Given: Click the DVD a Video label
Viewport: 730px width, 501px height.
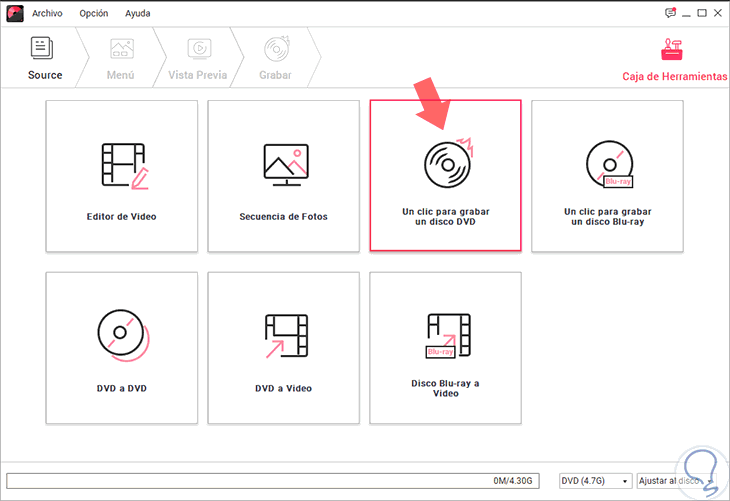Looking at the screenshot, I should pyautogui.click(x=284, y=388).
